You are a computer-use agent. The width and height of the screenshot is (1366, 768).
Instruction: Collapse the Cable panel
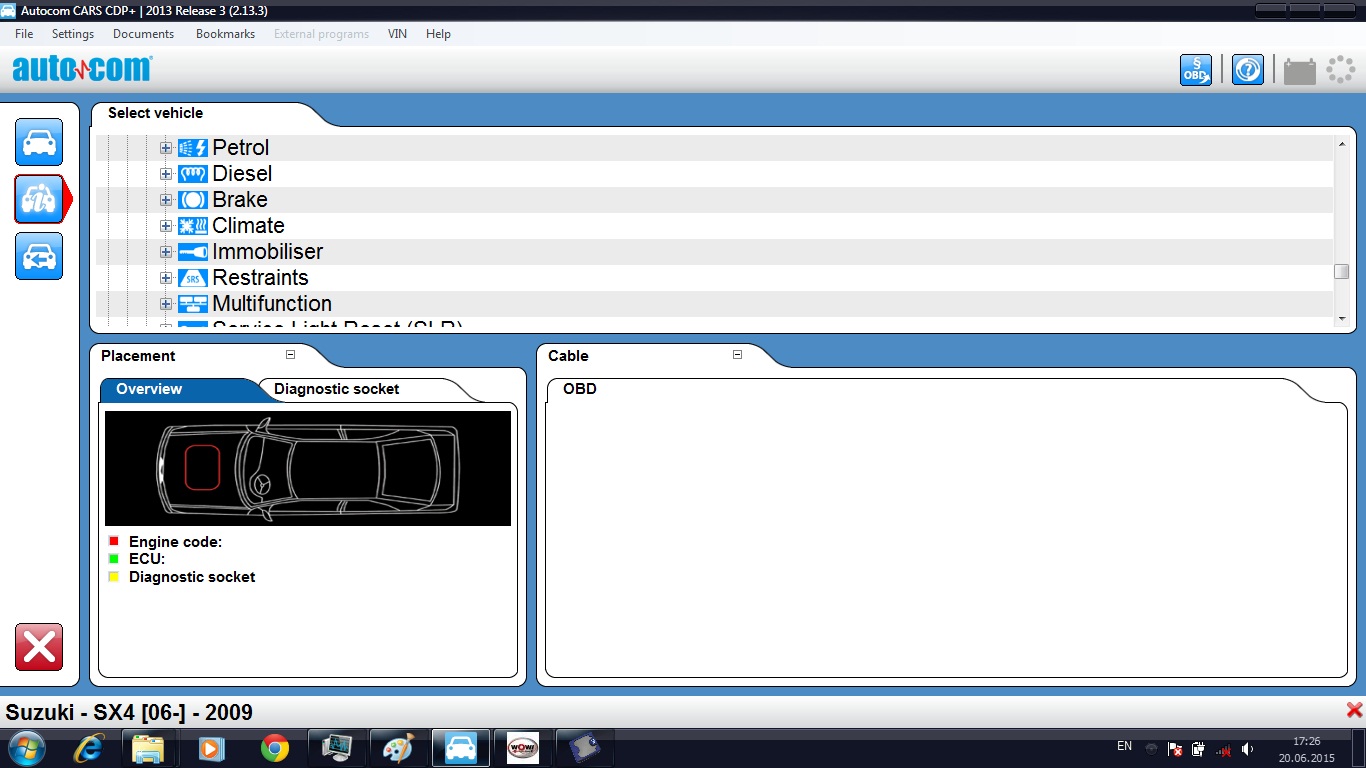(737, 355)
